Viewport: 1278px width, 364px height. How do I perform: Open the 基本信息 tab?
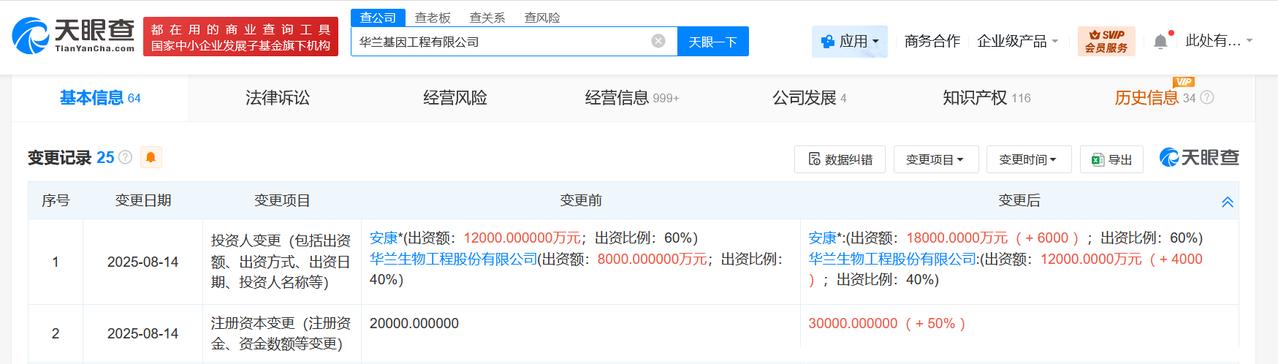[x=99, y=98]
